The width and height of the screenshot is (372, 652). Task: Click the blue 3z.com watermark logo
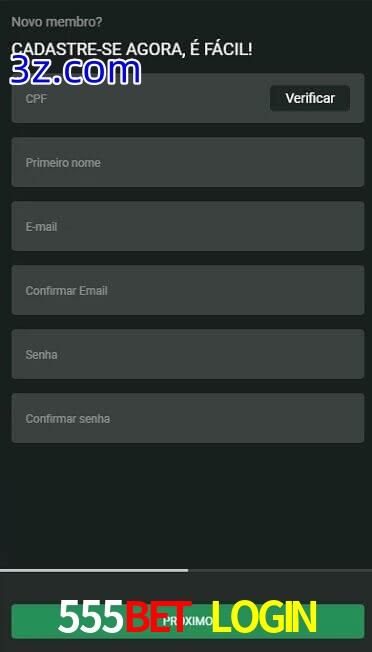pos(75,71)
